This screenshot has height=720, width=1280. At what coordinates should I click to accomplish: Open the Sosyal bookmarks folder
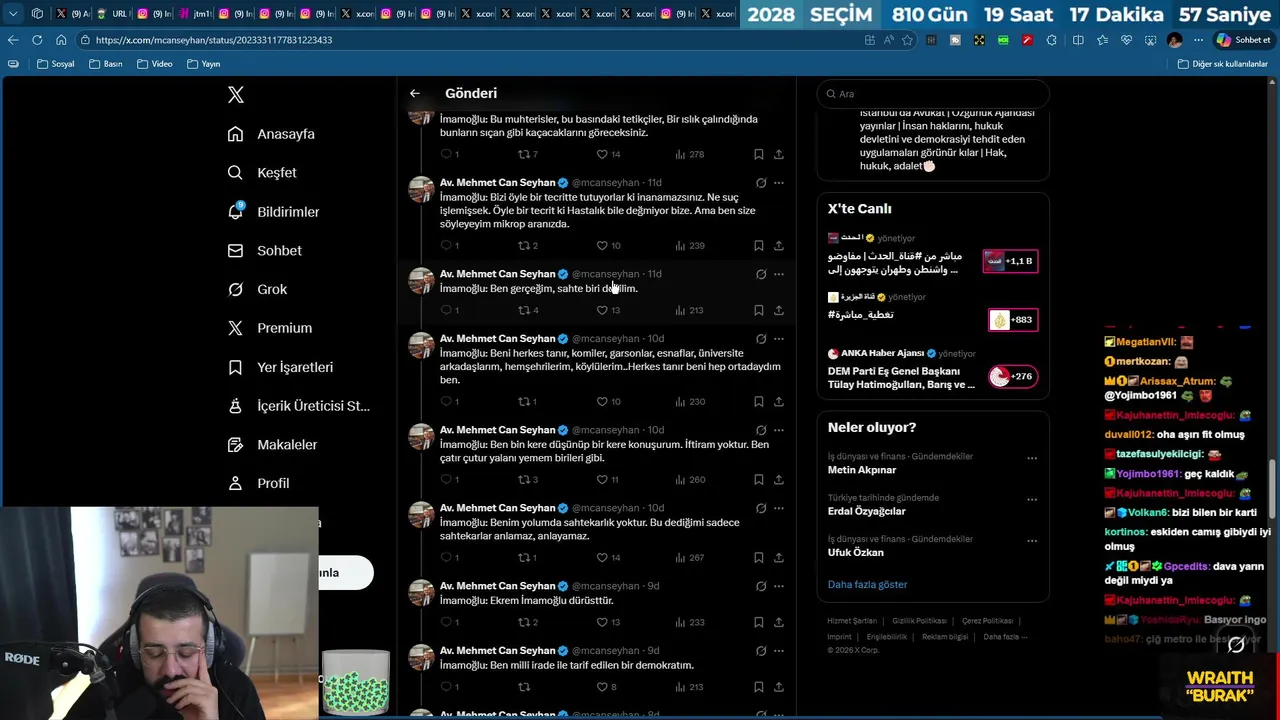point(56,64)
